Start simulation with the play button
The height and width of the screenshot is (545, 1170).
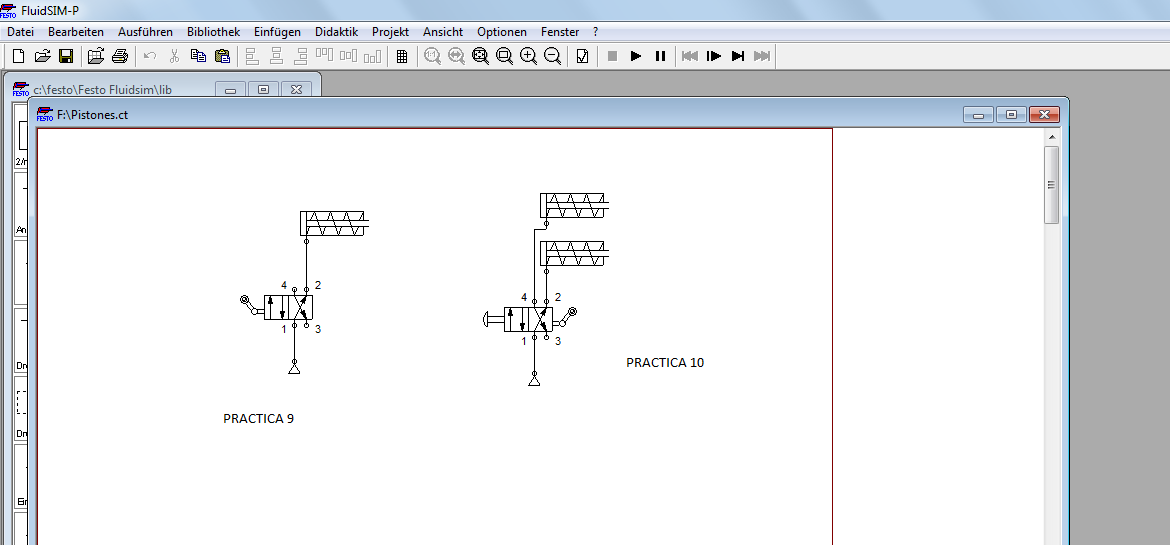[x=636, y=56]
